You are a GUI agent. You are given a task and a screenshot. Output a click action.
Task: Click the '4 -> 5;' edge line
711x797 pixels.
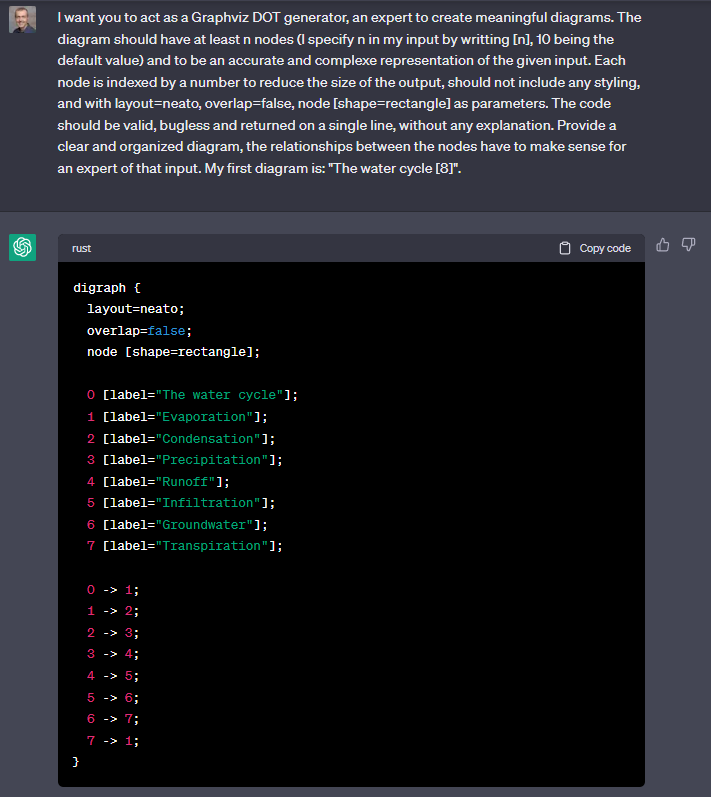coord(113,676)
